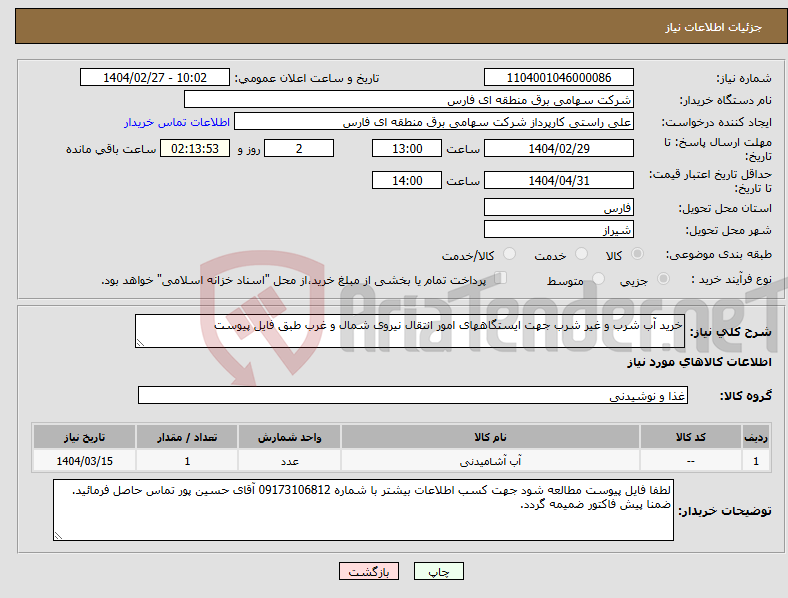Click the اطلاعات کالاهای مورد نیاز heading
This screenshot has height=598, width=788.
pyautogui.click(x=699, y=362)
